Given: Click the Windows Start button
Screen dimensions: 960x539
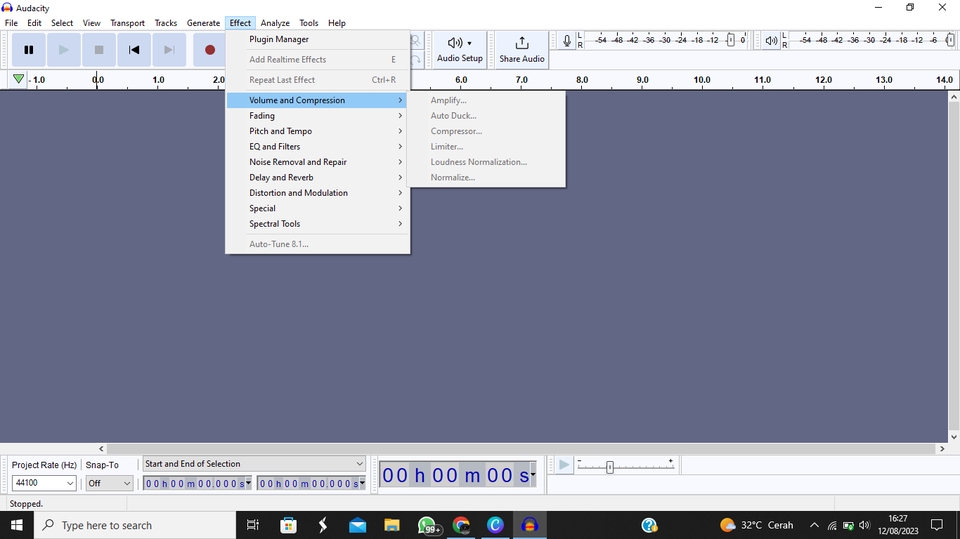Looking at the screenshot, I should (x=17, y=526).
